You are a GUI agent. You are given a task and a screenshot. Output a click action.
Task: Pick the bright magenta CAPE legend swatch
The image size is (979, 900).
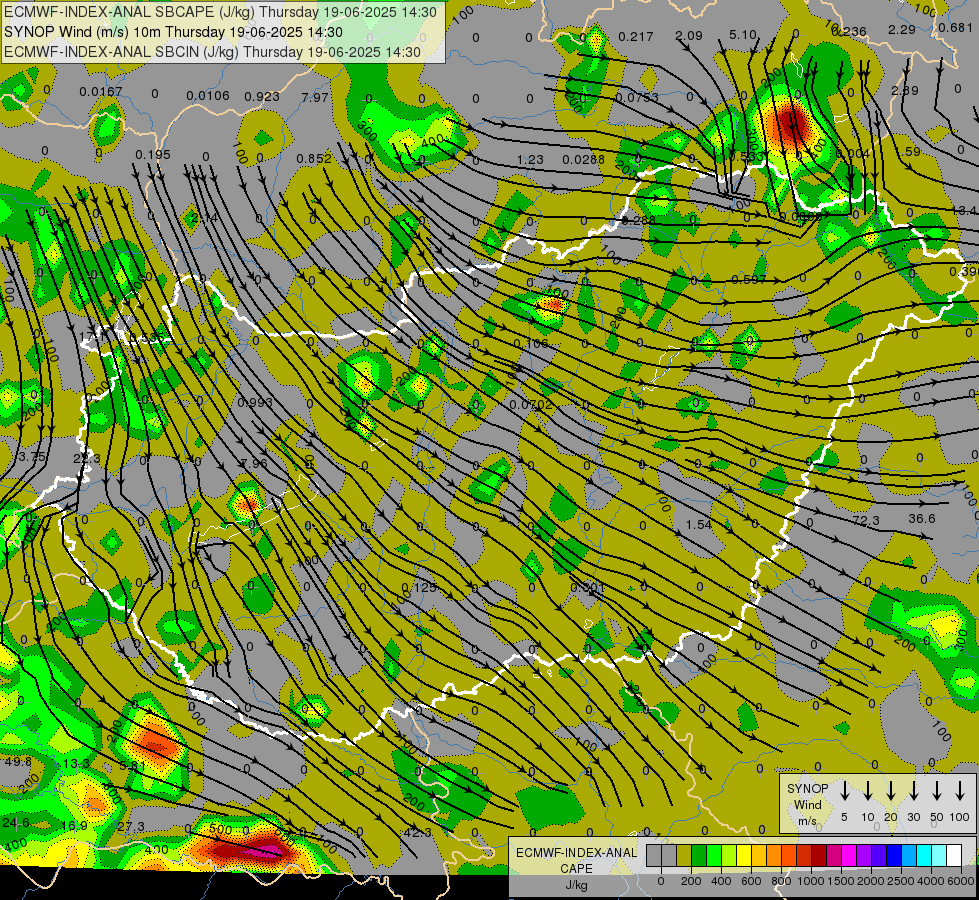tap(849, 855)
